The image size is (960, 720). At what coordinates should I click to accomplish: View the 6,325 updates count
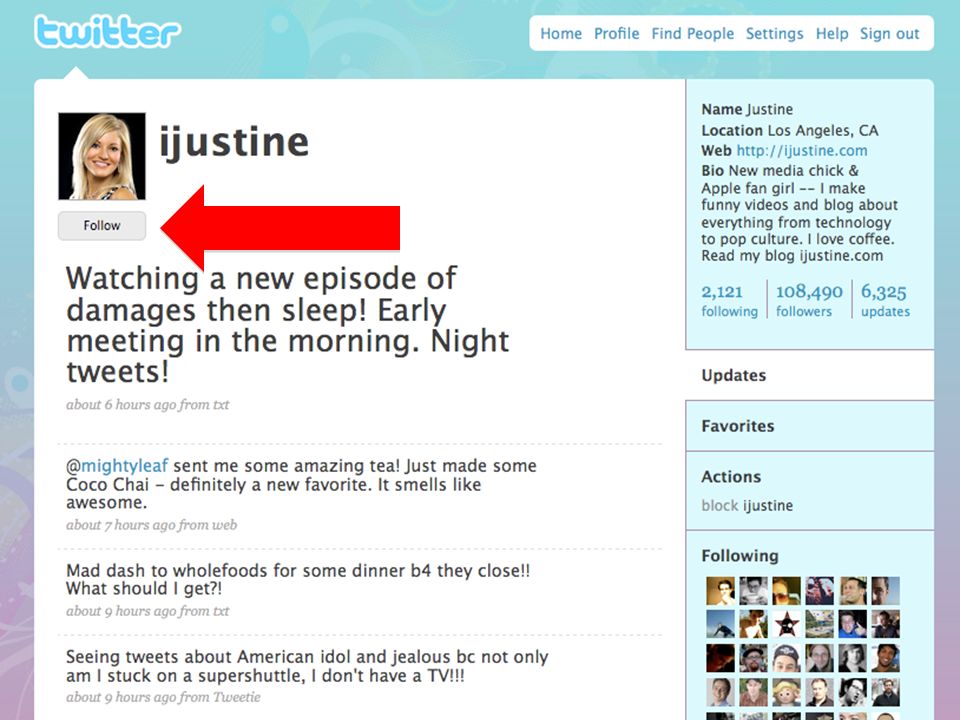(x=885, y=300)
